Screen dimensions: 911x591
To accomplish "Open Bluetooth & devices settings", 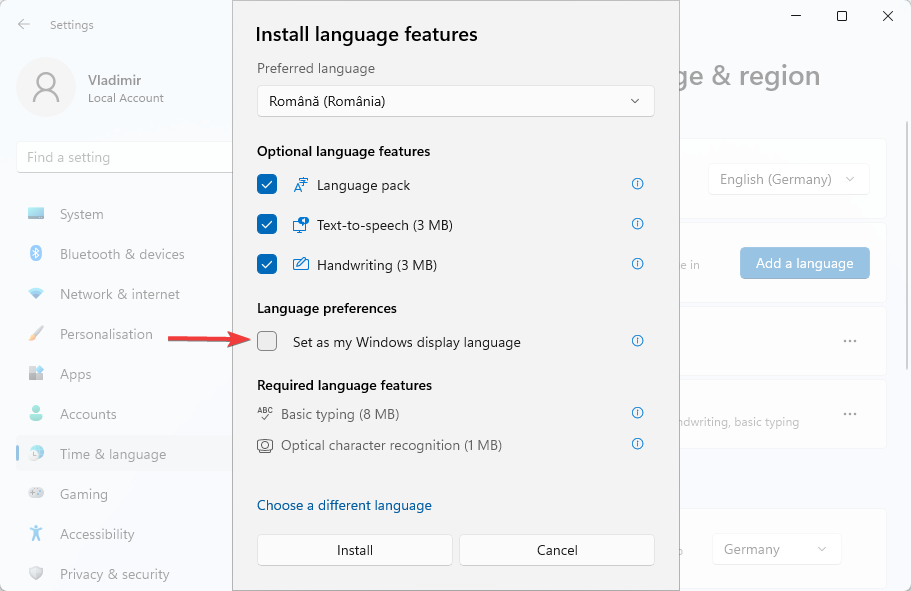I will [x=121, y=254].
